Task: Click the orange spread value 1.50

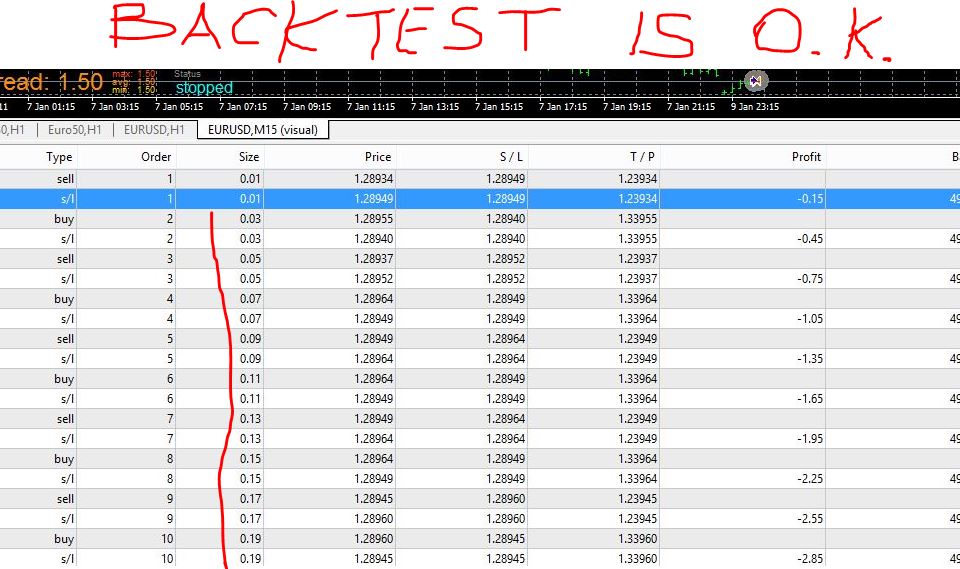Action: [81, 82]
